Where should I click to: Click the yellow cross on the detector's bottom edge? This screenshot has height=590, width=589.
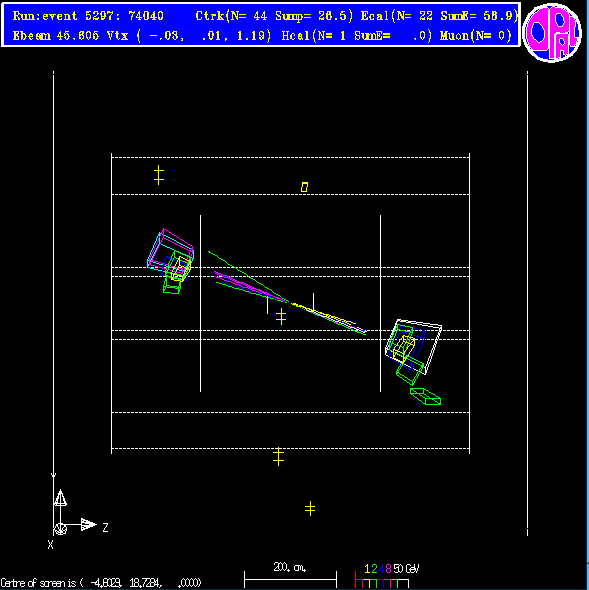pyautogui.click(x=278, y=456)
